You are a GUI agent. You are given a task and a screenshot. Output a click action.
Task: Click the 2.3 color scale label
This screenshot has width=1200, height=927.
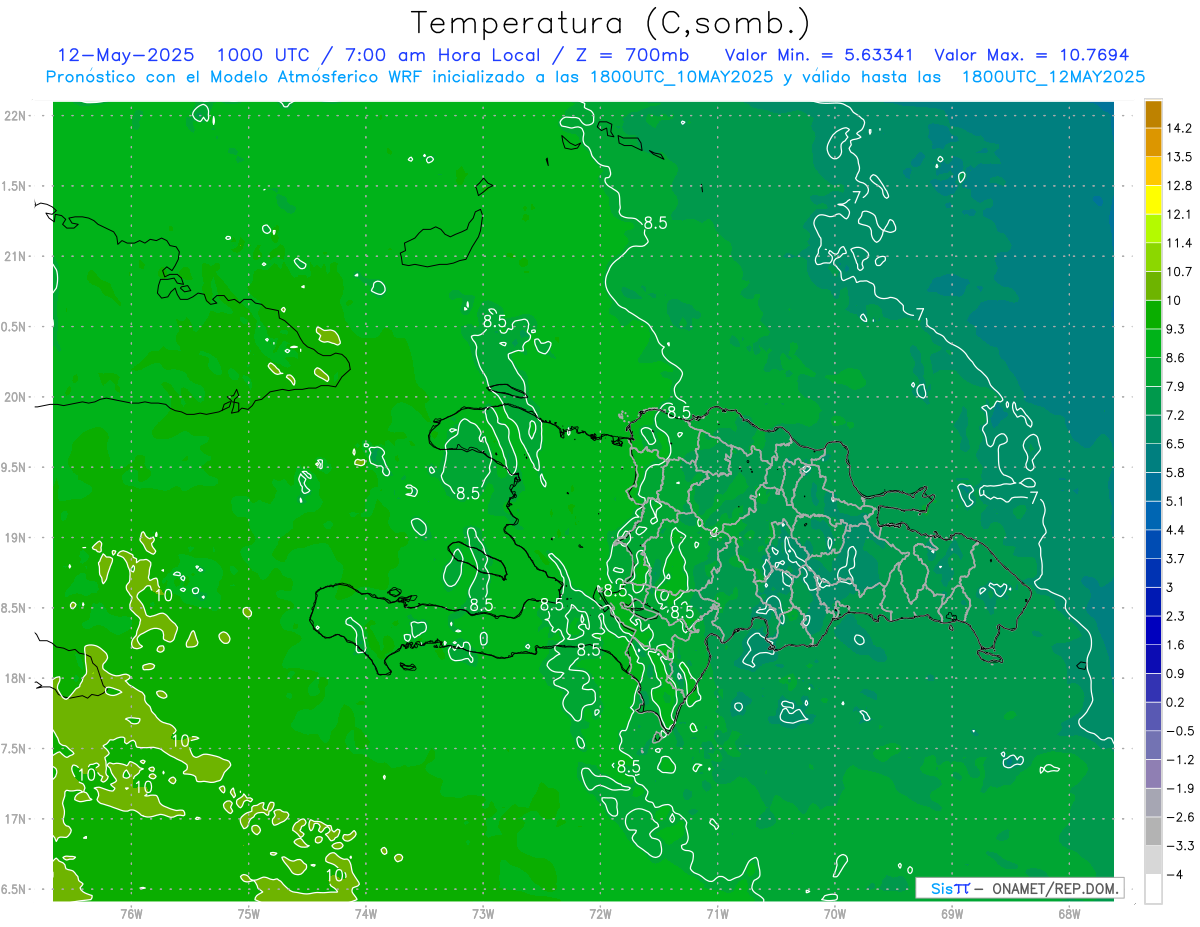pos(1175,617)
